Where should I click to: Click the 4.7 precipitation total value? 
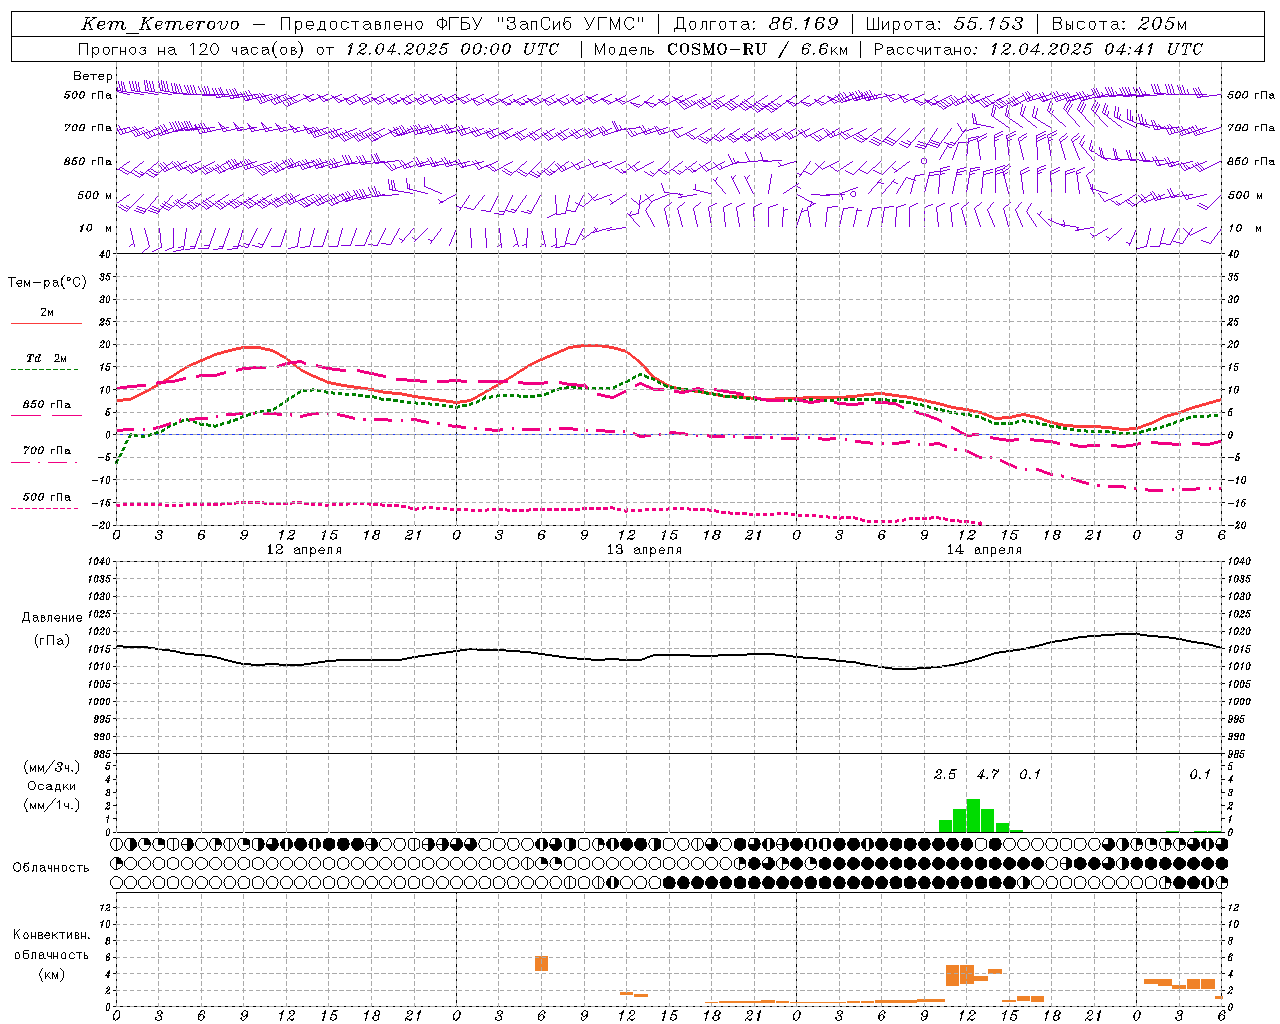point(988,774)
